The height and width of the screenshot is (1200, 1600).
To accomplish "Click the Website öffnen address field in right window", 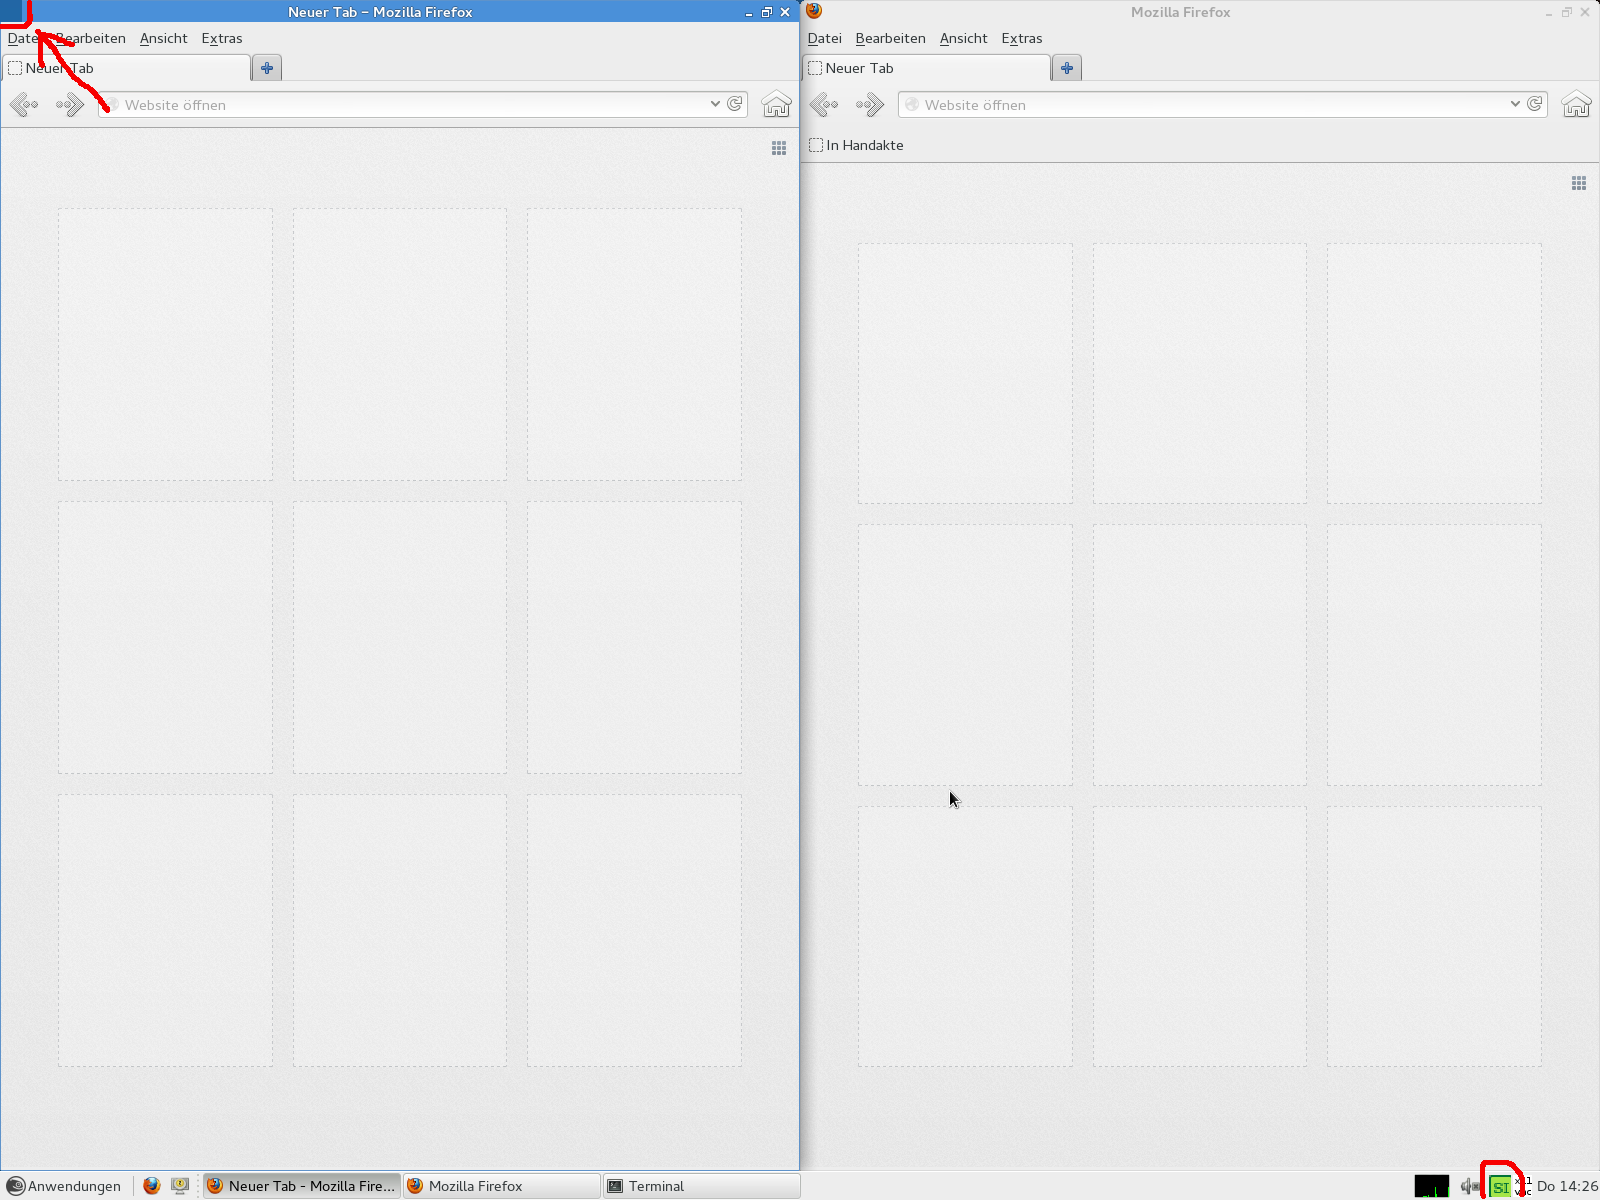I will click(1200, 104).
